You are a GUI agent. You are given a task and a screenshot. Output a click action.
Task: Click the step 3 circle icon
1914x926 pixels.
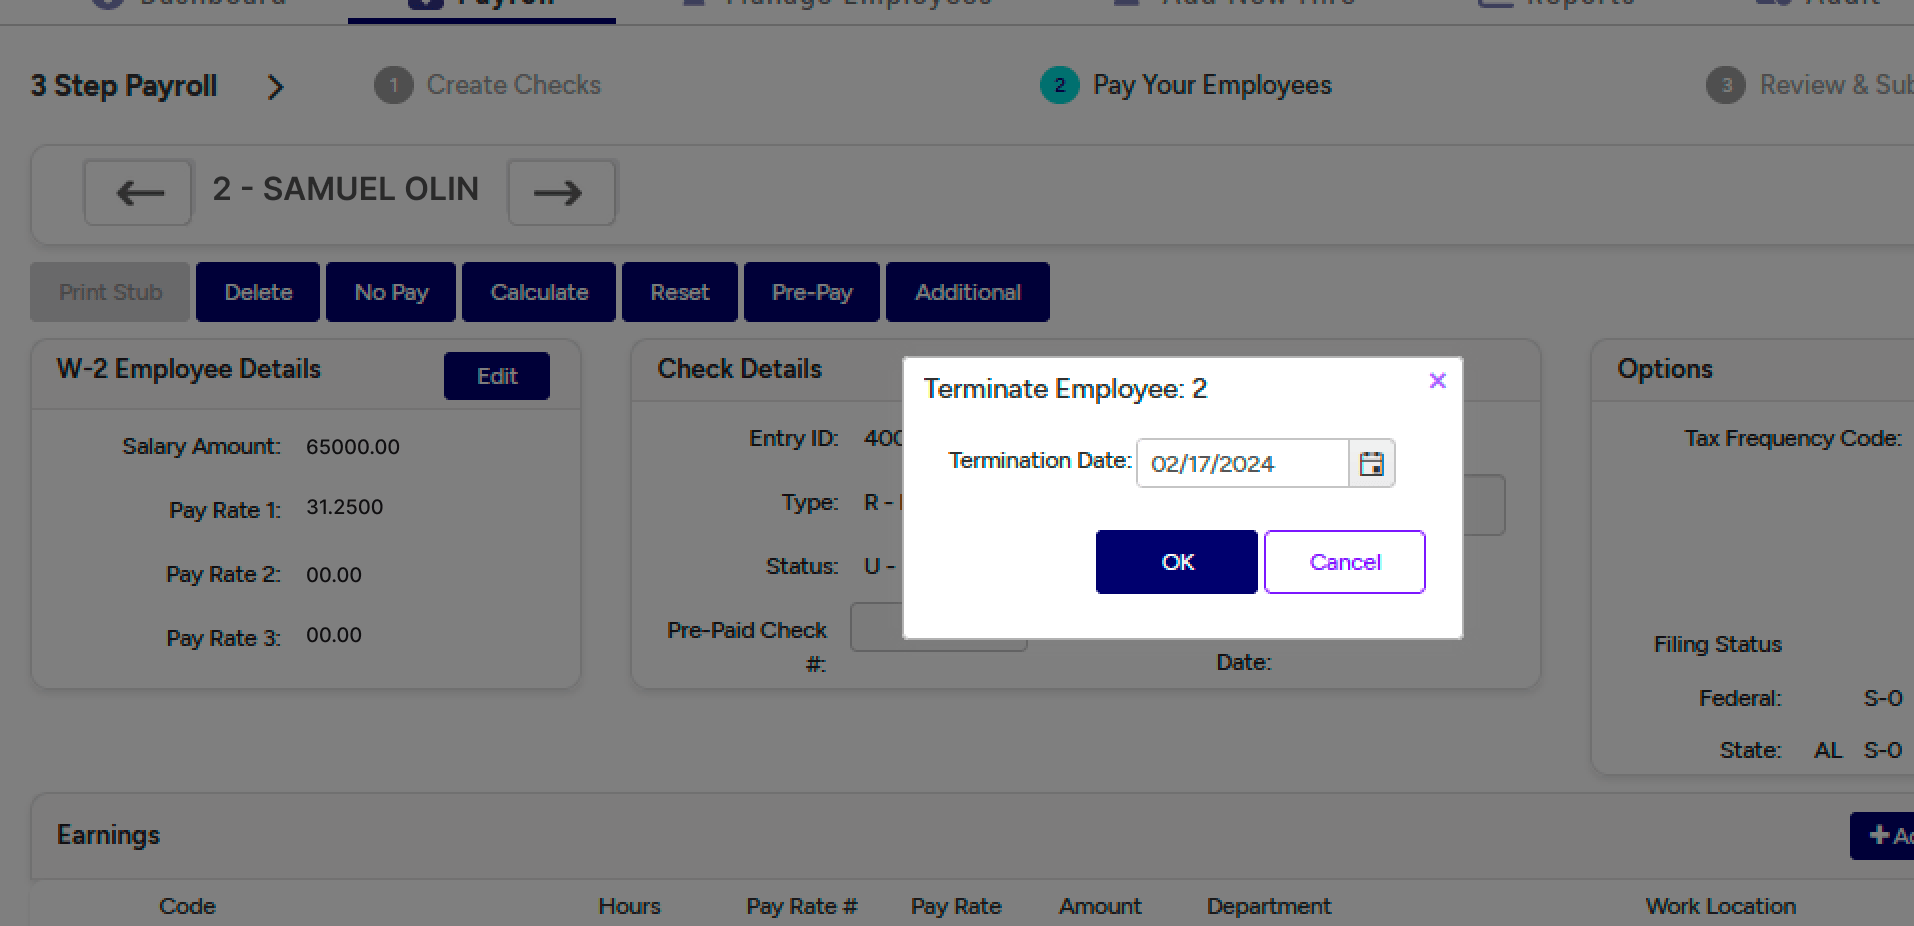(1726, 85)
